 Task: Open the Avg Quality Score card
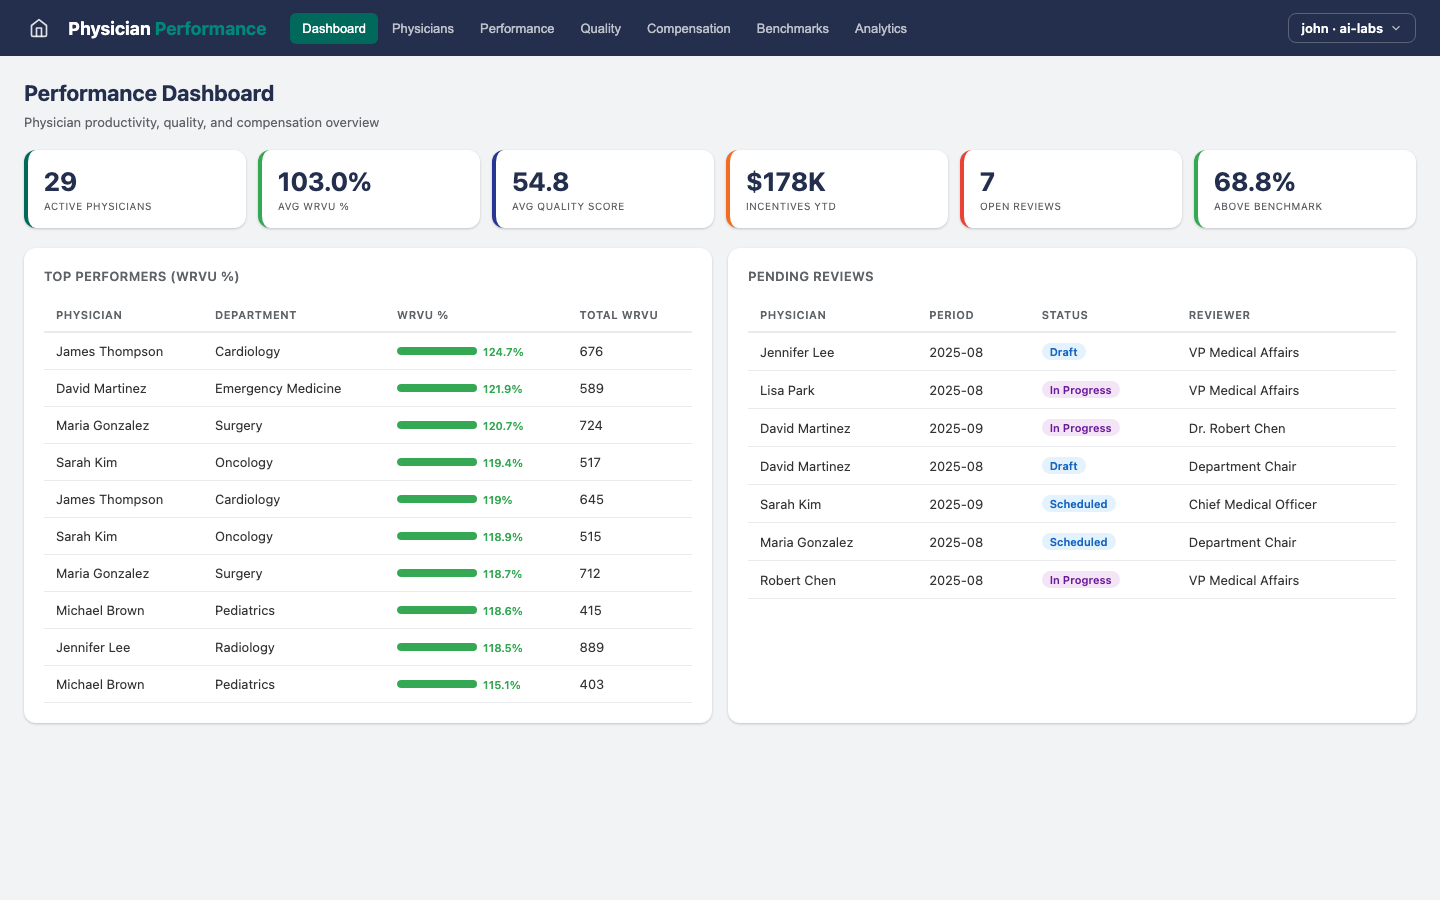tap(603, 189)
